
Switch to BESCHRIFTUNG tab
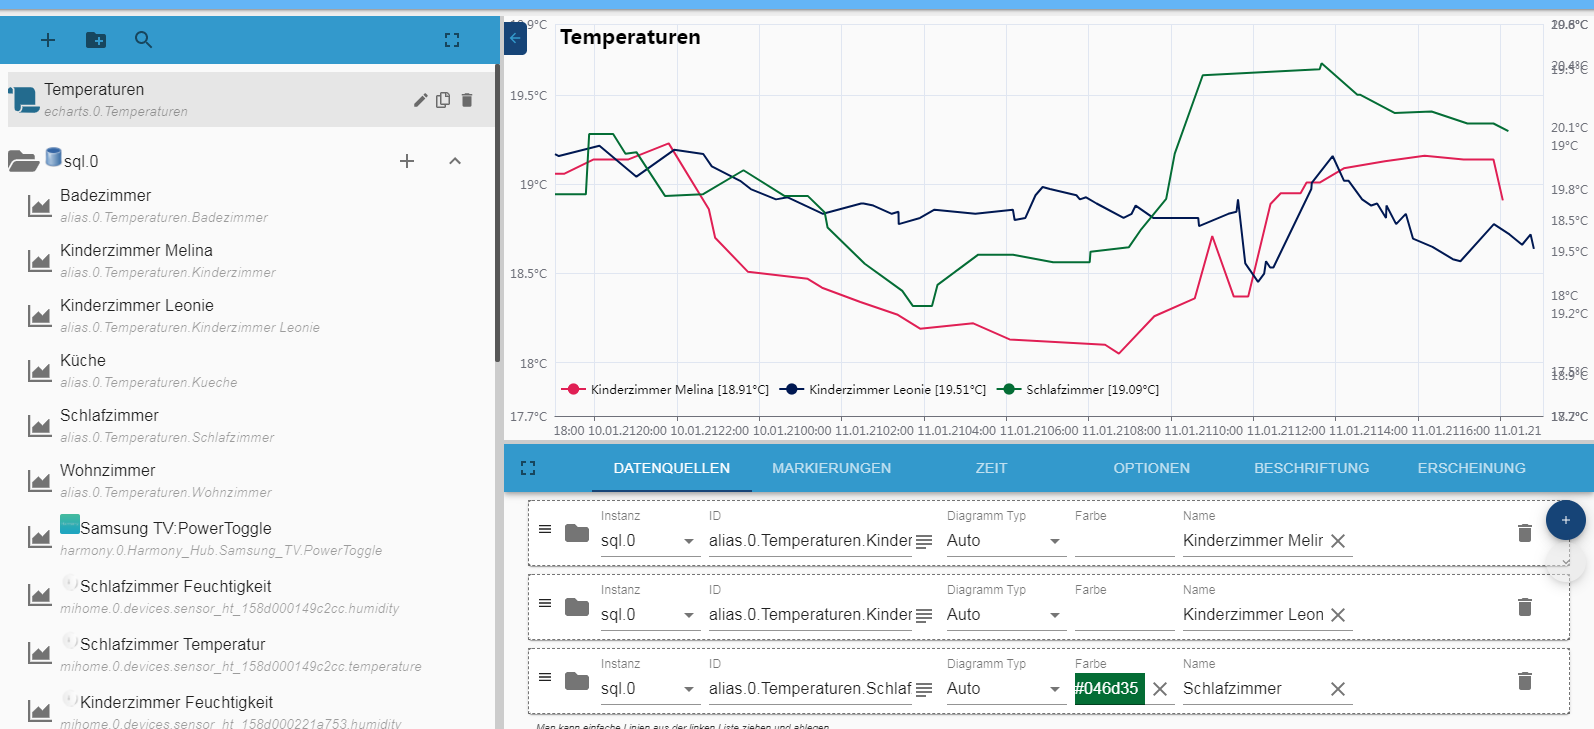[1312, 468]
